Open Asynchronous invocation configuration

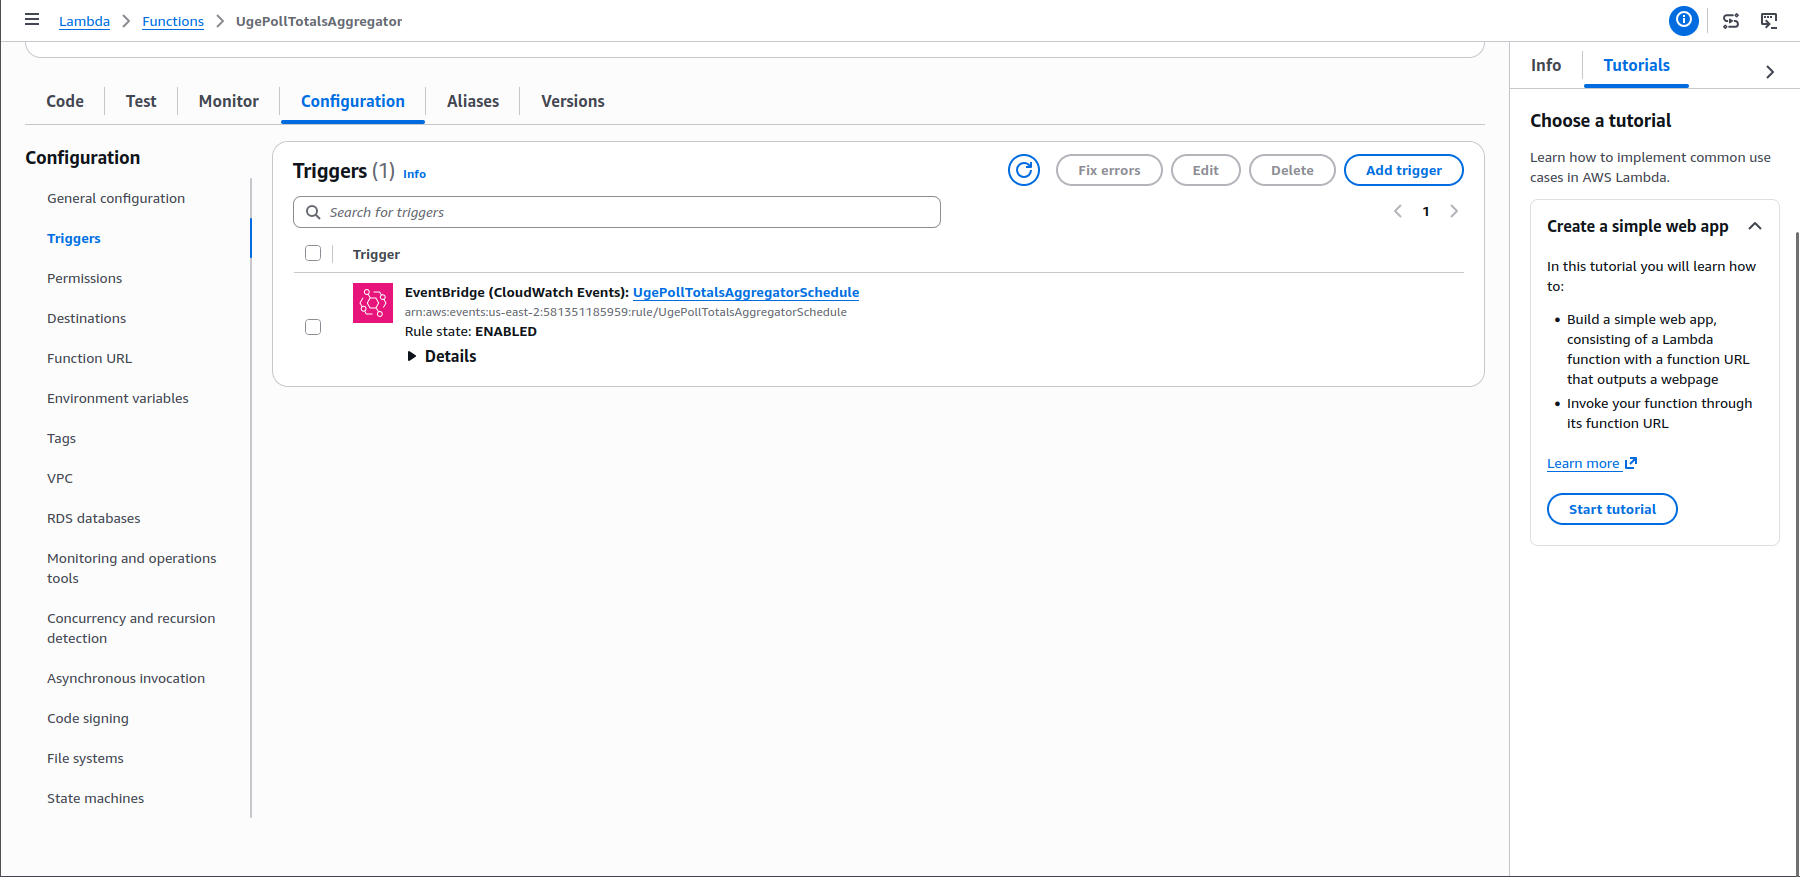[126, 678]
